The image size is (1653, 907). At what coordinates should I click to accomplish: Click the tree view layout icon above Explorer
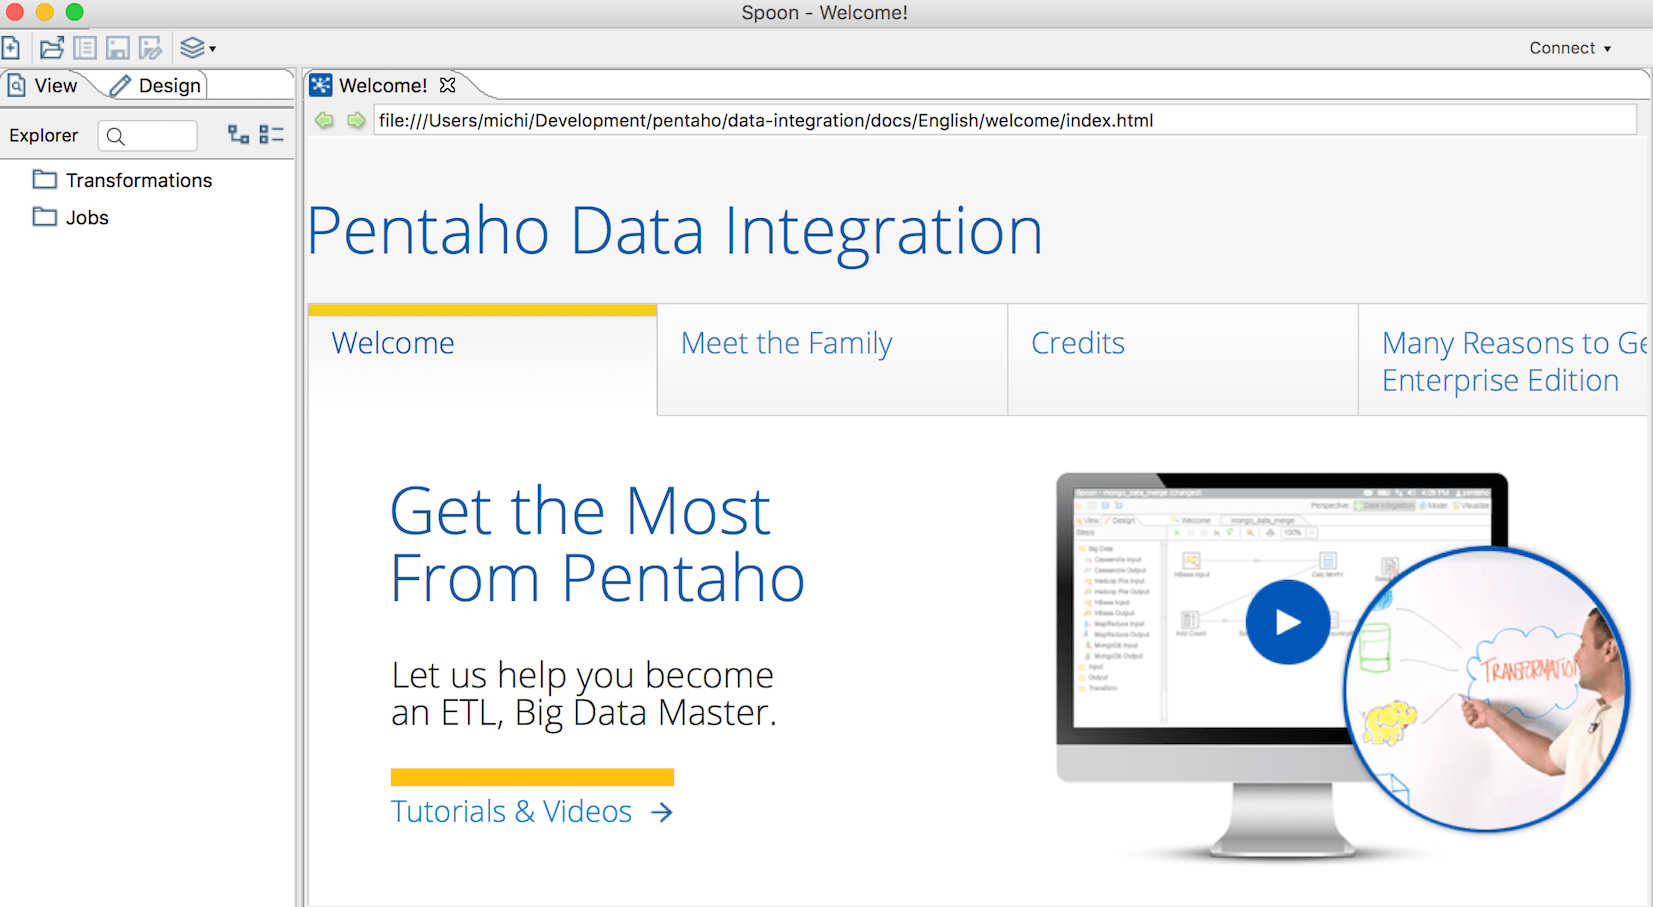(x=238, y=134)
